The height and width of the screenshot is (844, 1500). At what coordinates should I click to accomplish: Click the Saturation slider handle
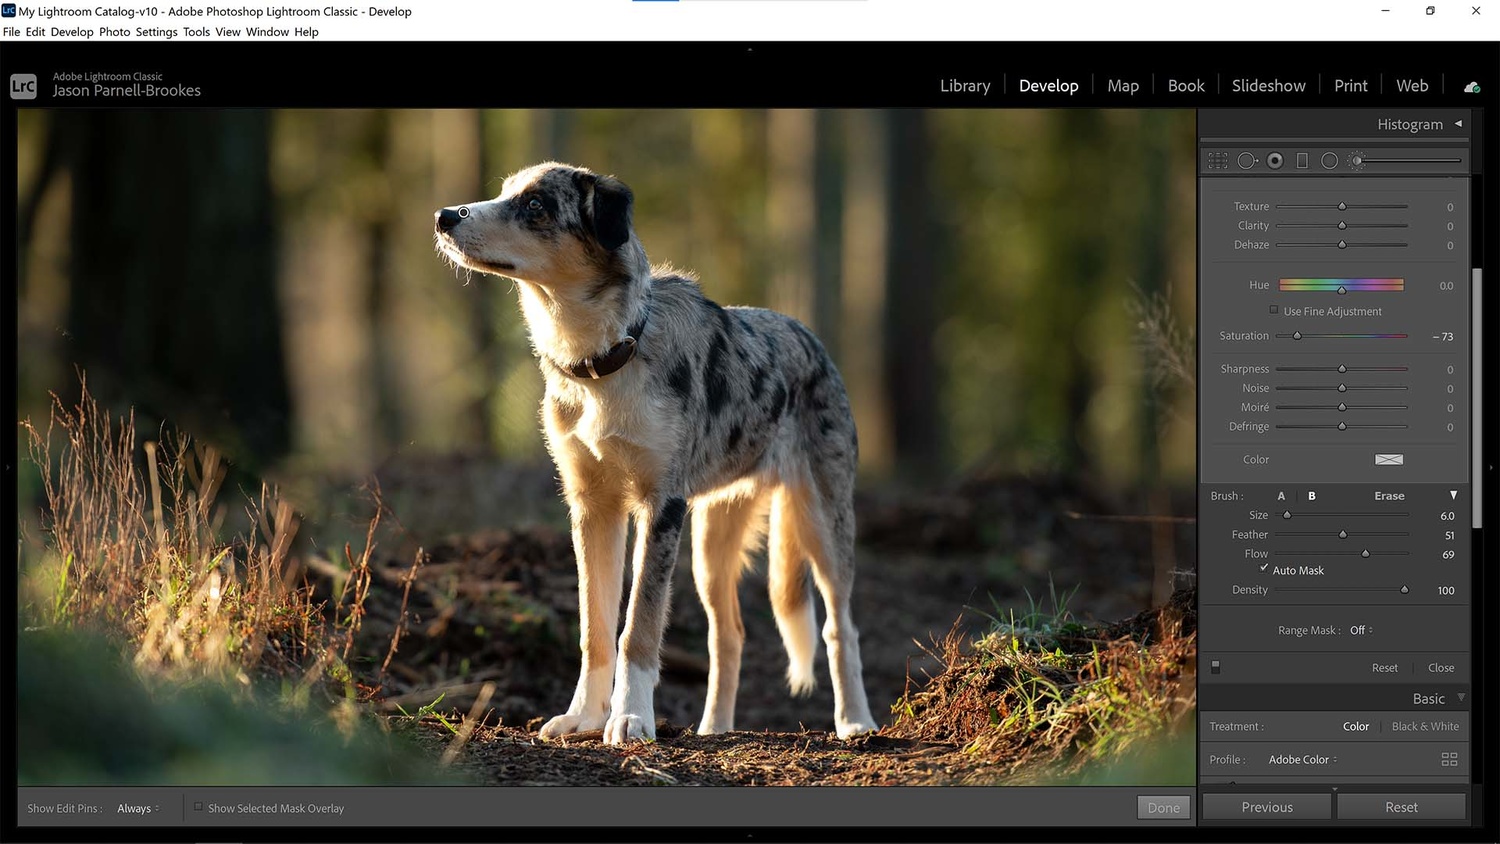coord(1297,336)
